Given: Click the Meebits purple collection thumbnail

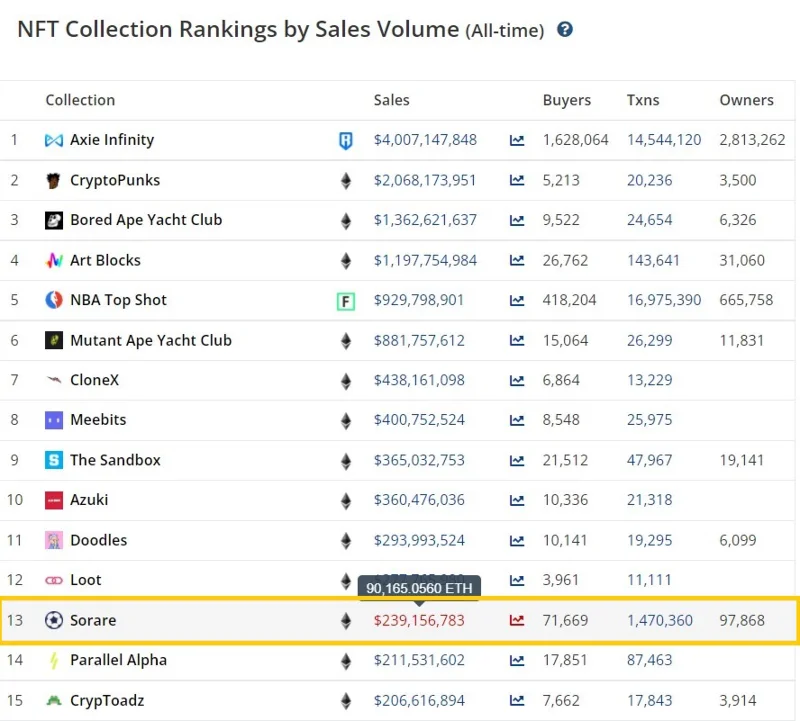Looking at the screenshot, I should point(54,420).
